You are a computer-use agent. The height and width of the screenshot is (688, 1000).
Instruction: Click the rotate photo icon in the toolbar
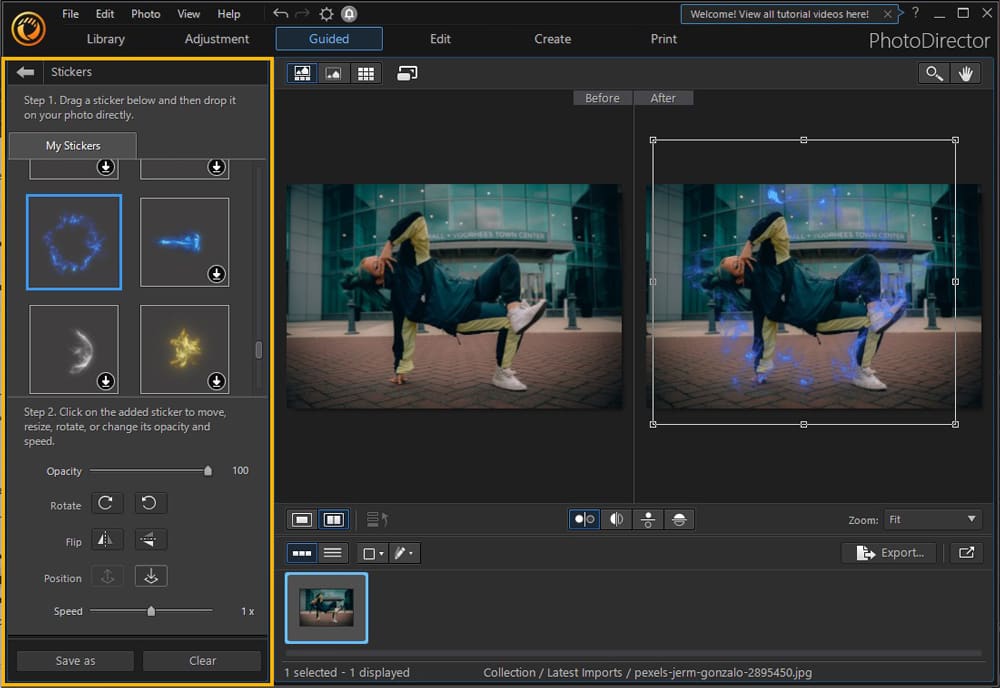coord(407,73)
